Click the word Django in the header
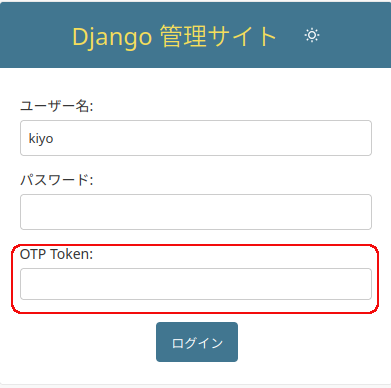 coord(112,37)
